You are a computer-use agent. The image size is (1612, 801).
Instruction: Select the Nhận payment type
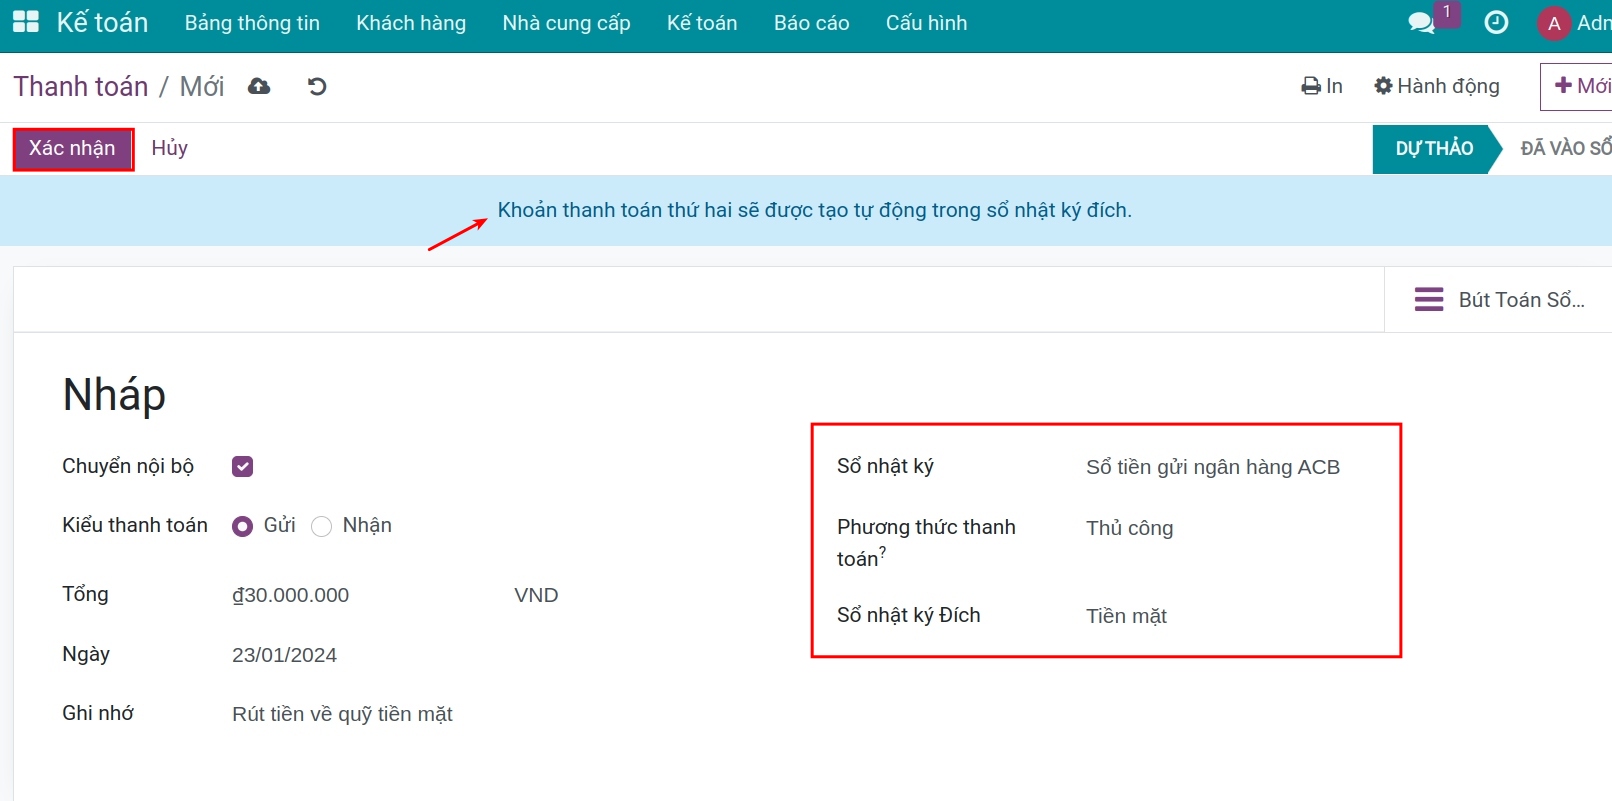click(321, 526)
